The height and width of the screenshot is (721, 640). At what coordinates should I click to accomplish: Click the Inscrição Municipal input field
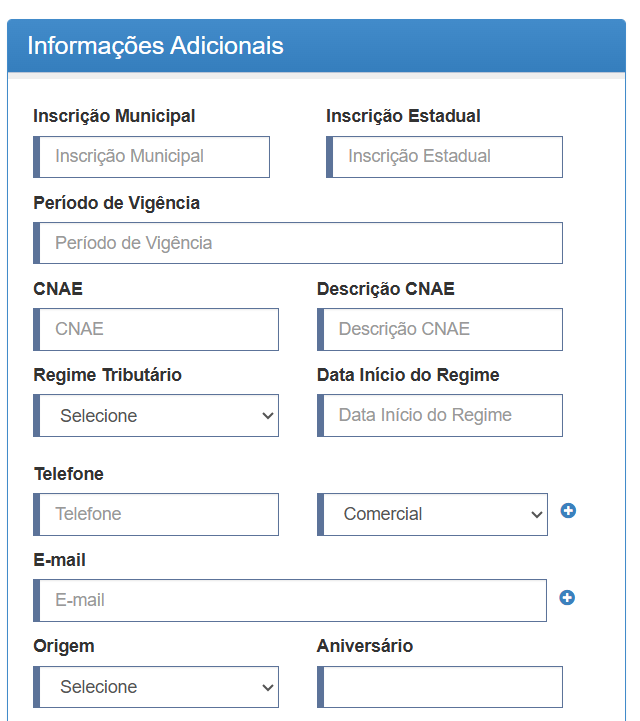(x=151, y=156)
